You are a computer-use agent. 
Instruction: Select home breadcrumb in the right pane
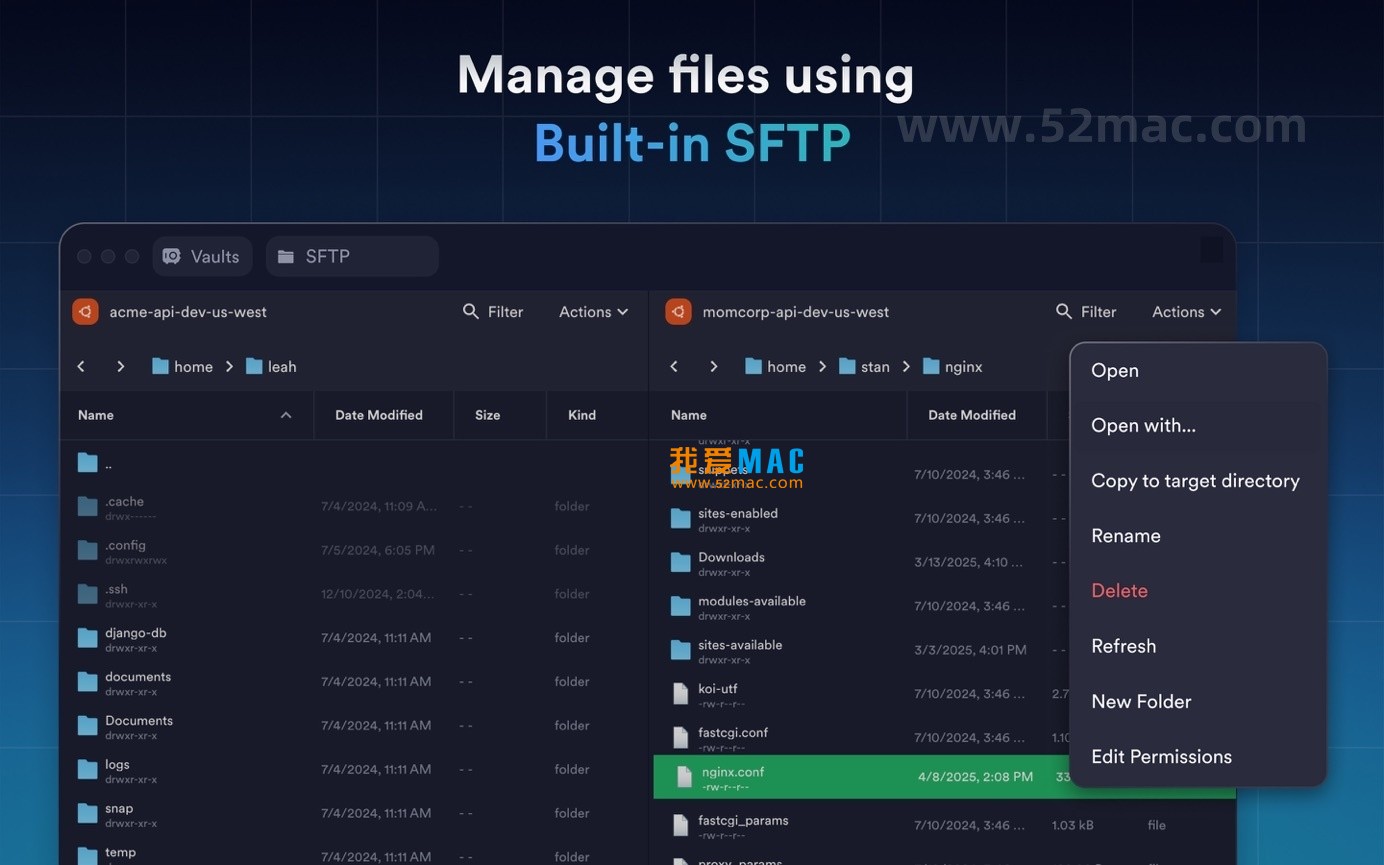pyautogui.click(x=775, y=367)
